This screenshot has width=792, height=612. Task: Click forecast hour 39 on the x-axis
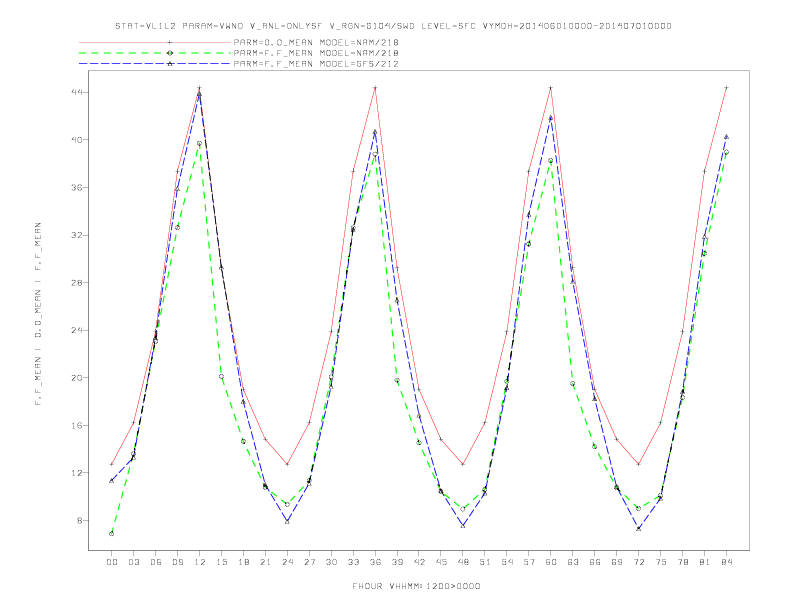click(397, 562)
